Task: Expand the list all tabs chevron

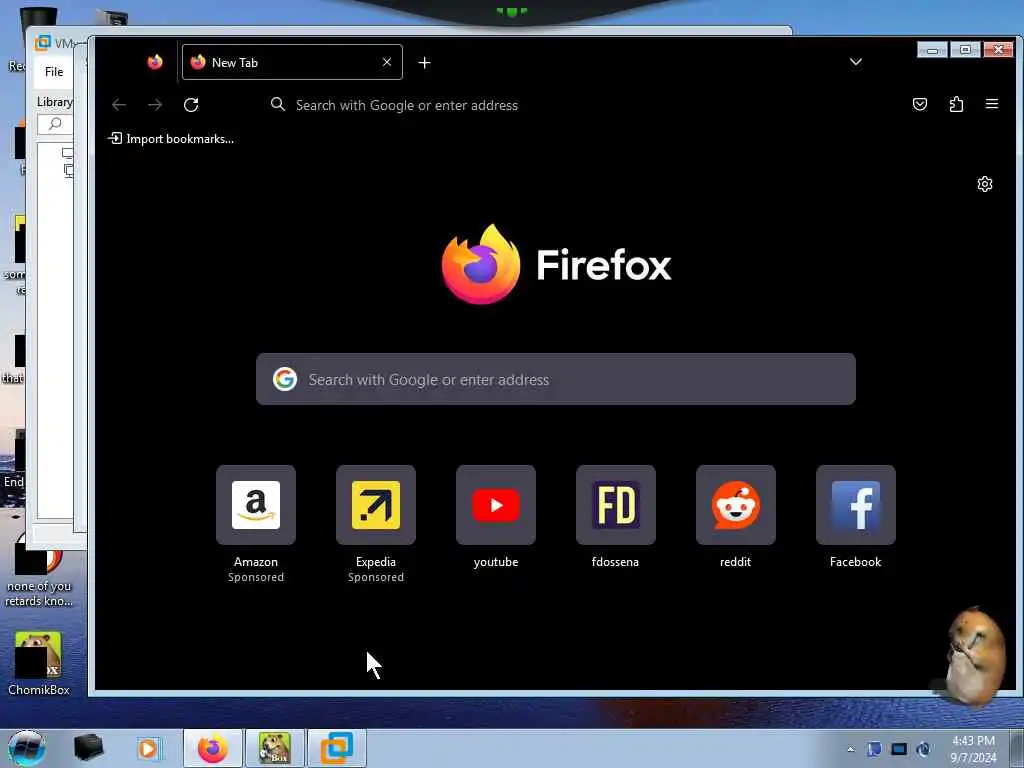Action: pyautogui.click(x=856, y=62)
